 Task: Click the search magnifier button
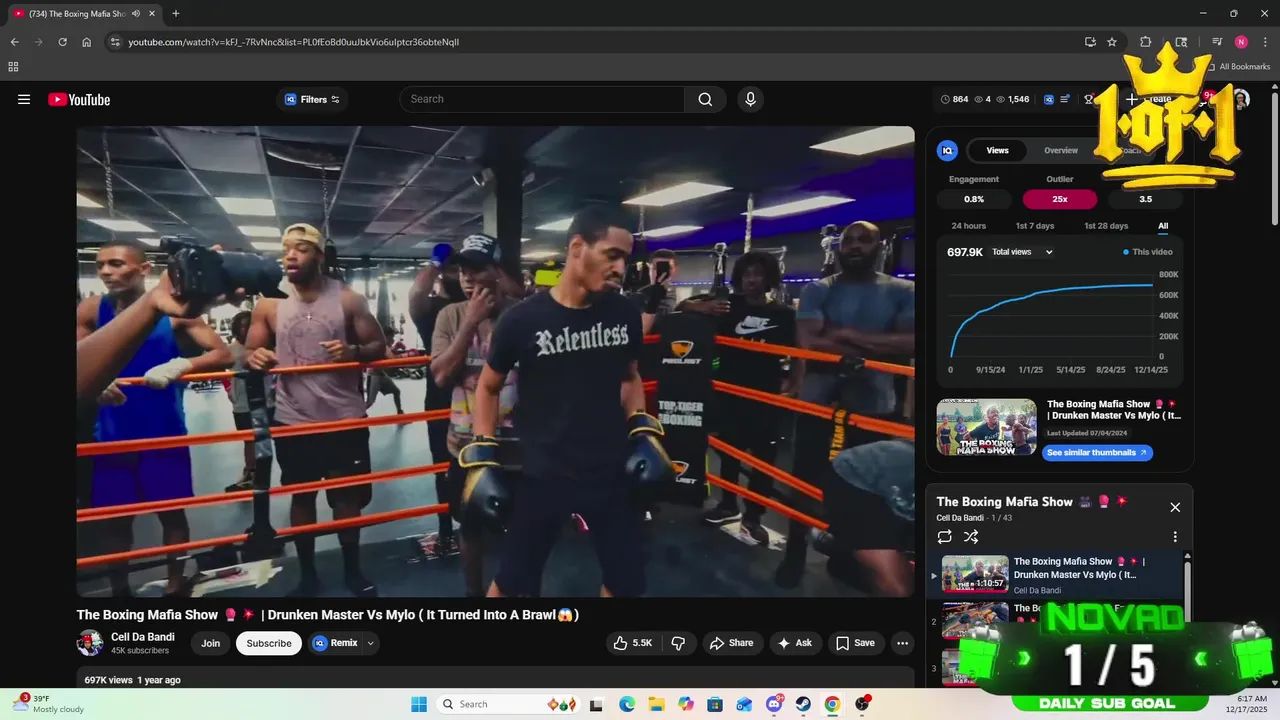tap(705, 99)
